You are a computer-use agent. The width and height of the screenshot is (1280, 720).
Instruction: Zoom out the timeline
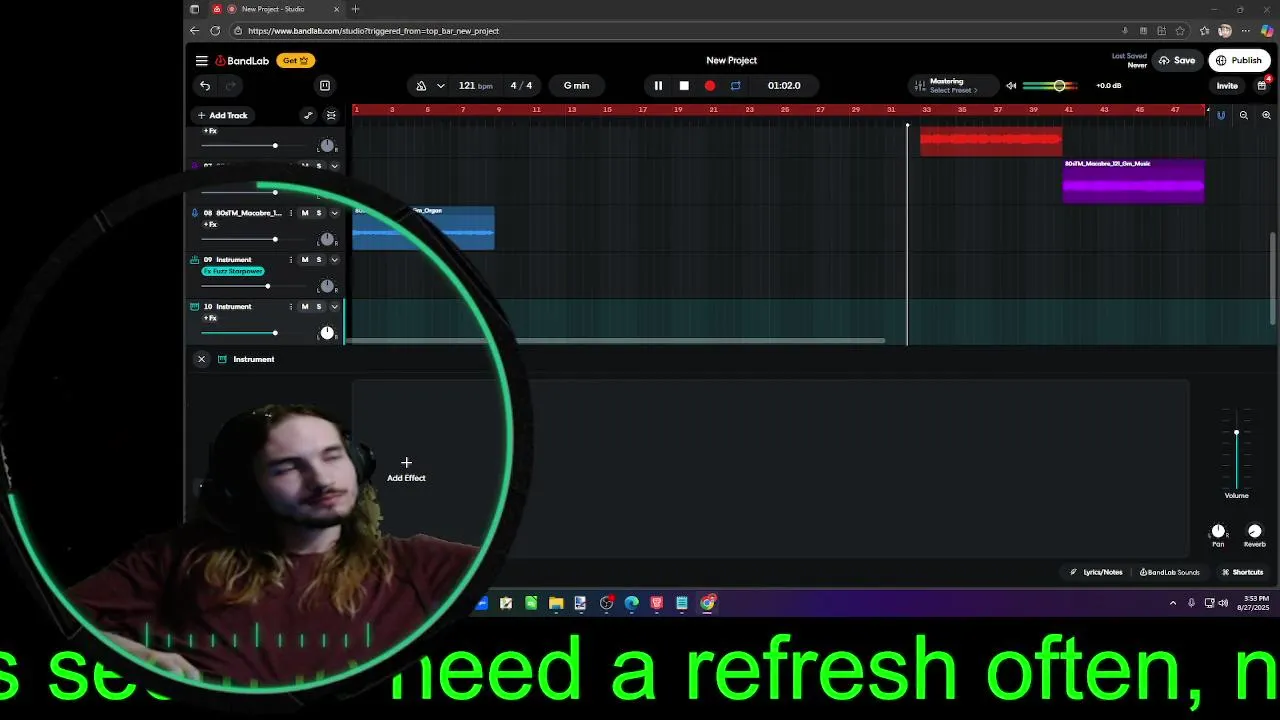coord(1244,115)
